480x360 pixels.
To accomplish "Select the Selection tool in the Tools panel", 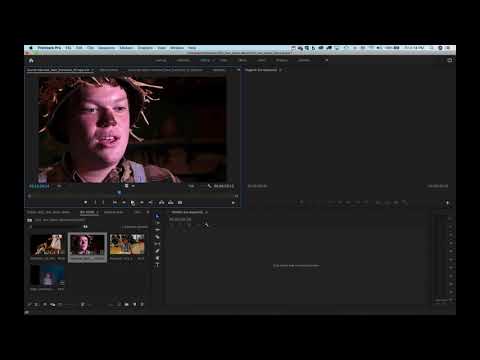I will click(157, 216).
